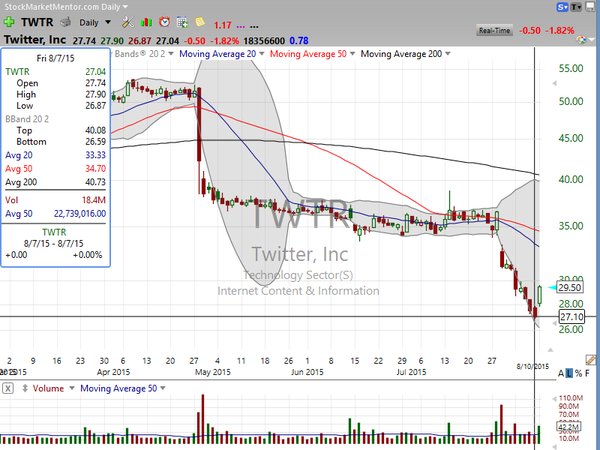Viewport: 600px width, 450px height.
Task: Click the black ellipsis in toolbar
Action: click(254, 27)
